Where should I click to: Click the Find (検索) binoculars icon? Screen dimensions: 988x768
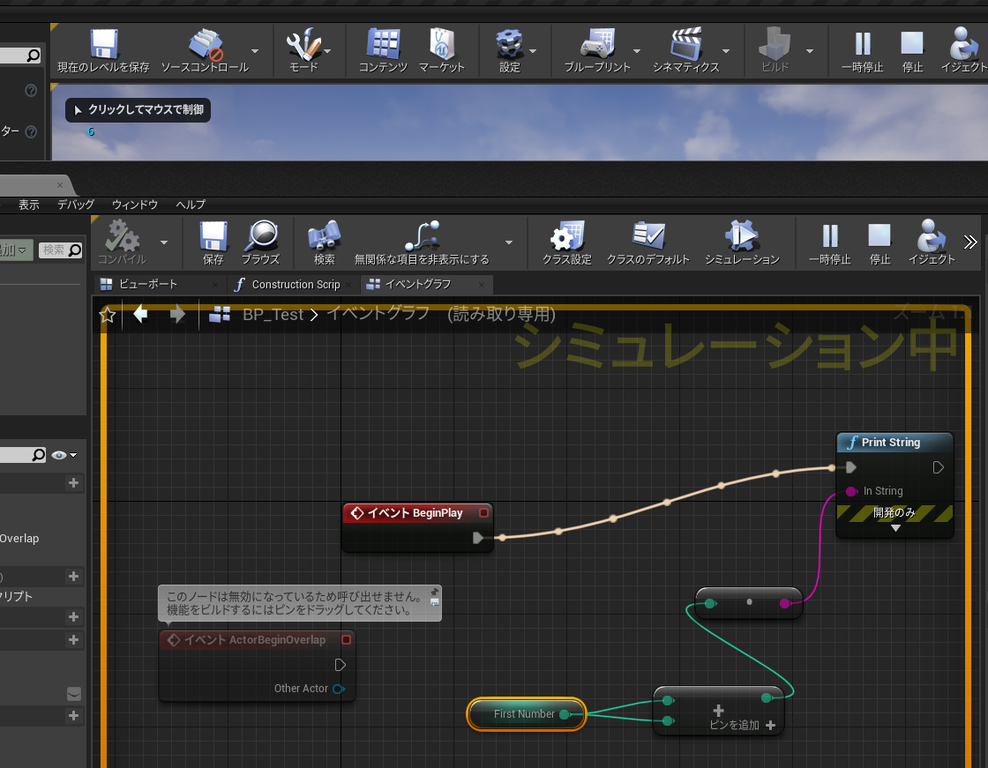324,243
